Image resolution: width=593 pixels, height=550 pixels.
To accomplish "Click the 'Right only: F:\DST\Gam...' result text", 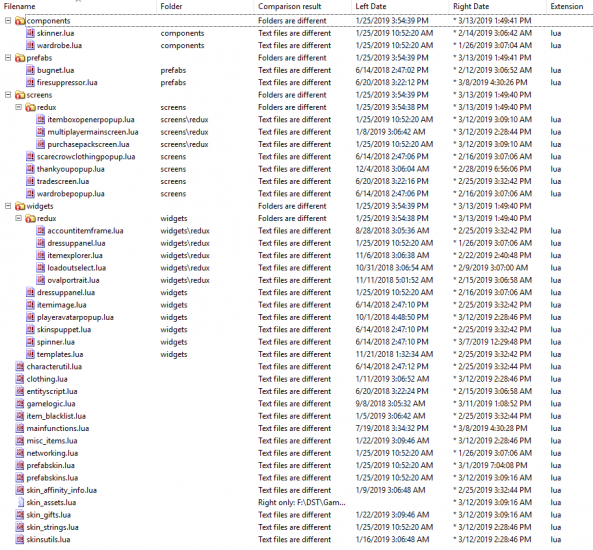I will pos(302,503).
